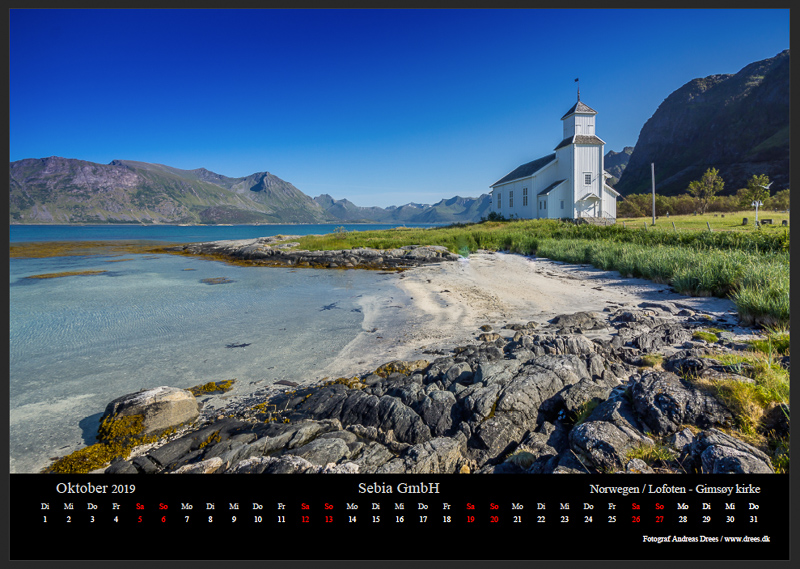Select calendar day 1

click(x=45, y=519)
